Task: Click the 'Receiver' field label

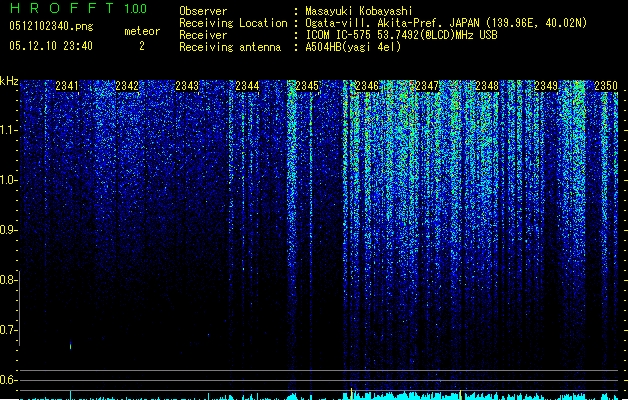Action: 203,35
